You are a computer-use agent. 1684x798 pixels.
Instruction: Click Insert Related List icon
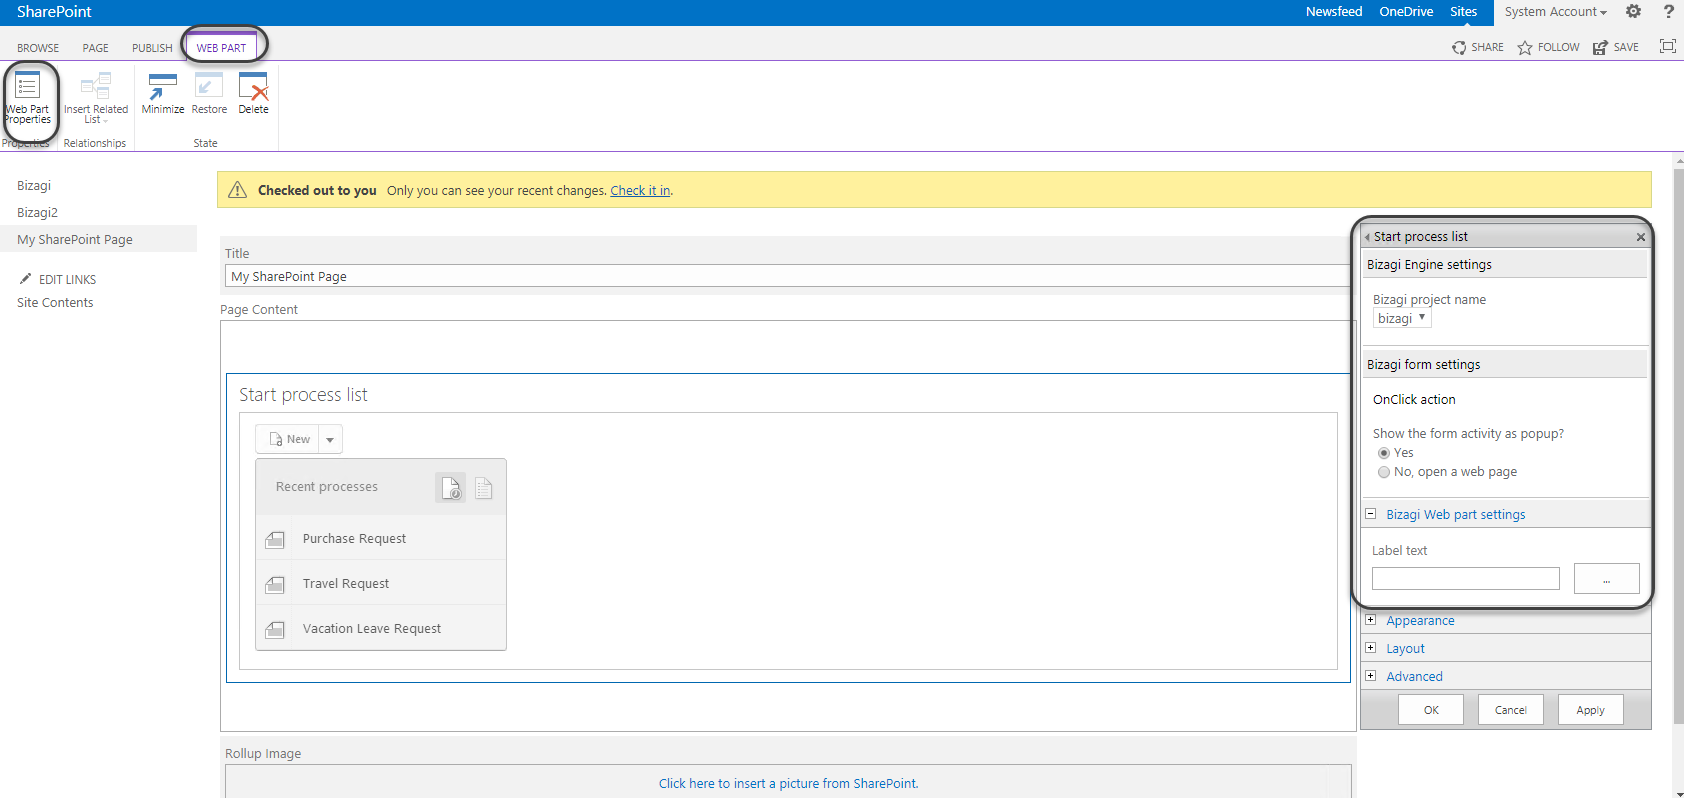(96, 86)
